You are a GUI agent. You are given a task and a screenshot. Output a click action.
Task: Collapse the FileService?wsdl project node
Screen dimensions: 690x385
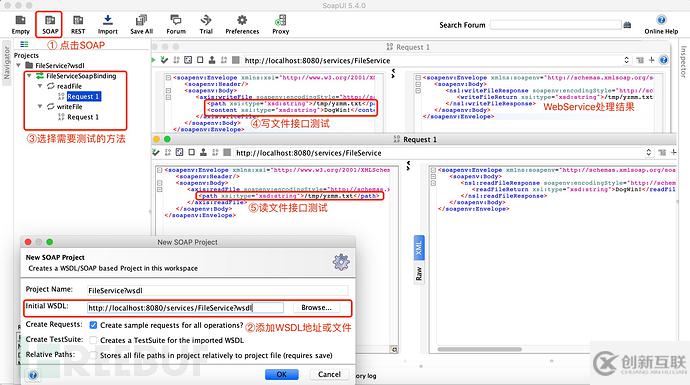tap(18, 66)
